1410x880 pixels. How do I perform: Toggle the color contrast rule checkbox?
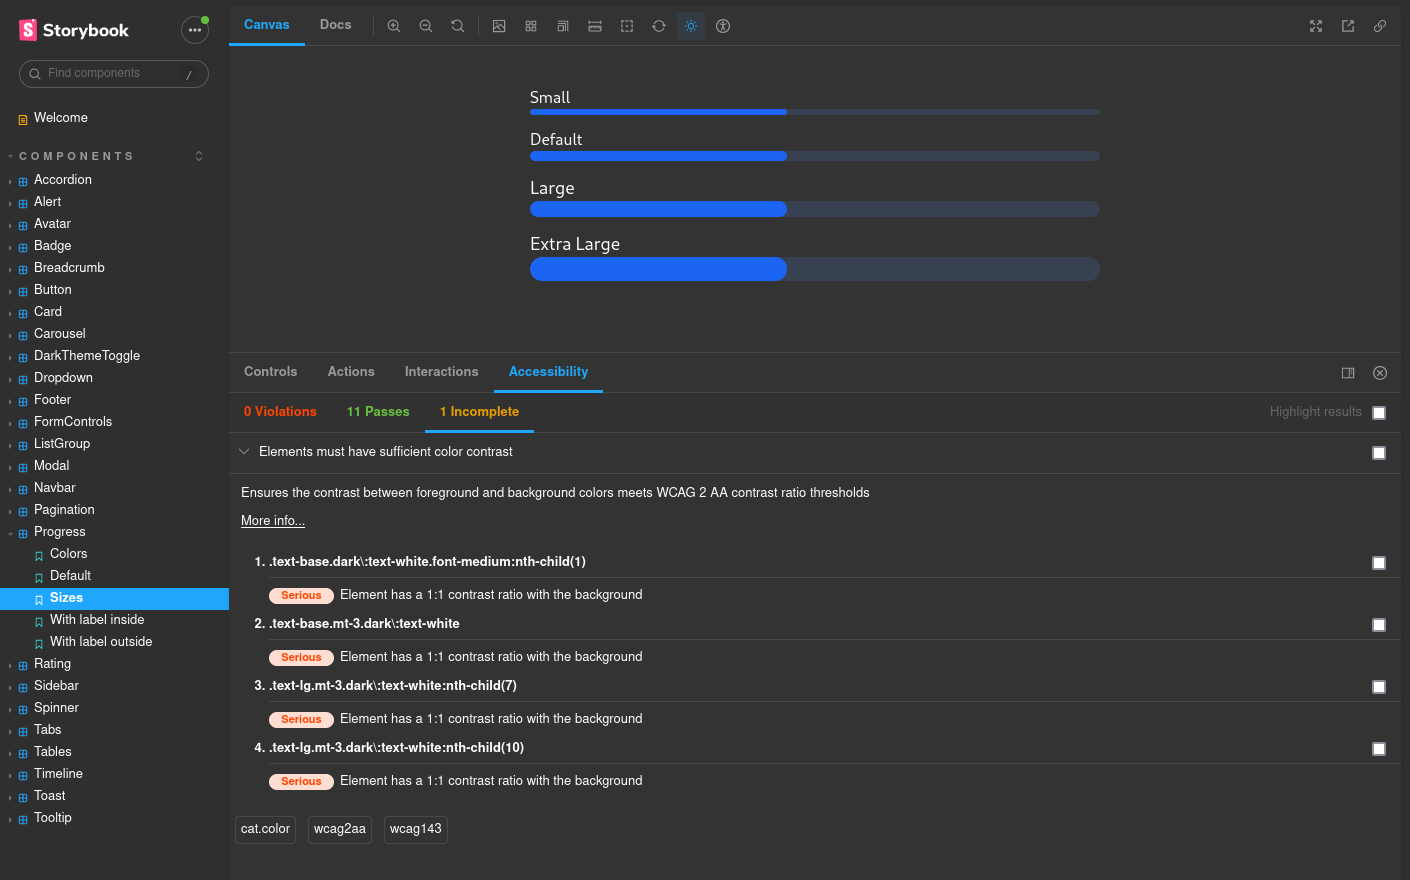[x=1379, y=453]
